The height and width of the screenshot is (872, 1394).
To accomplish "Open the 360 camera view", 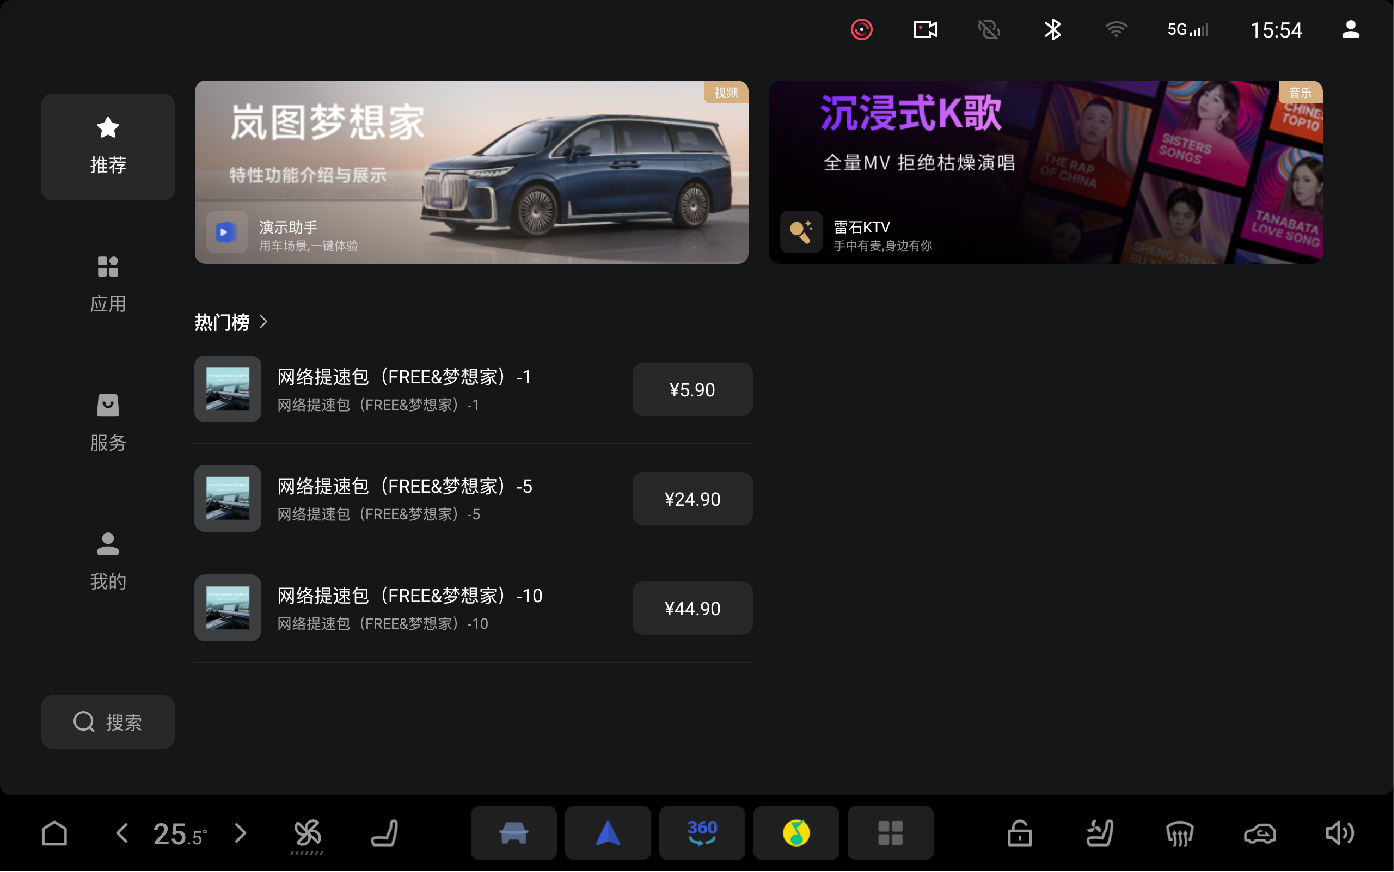I will [702, 833].
